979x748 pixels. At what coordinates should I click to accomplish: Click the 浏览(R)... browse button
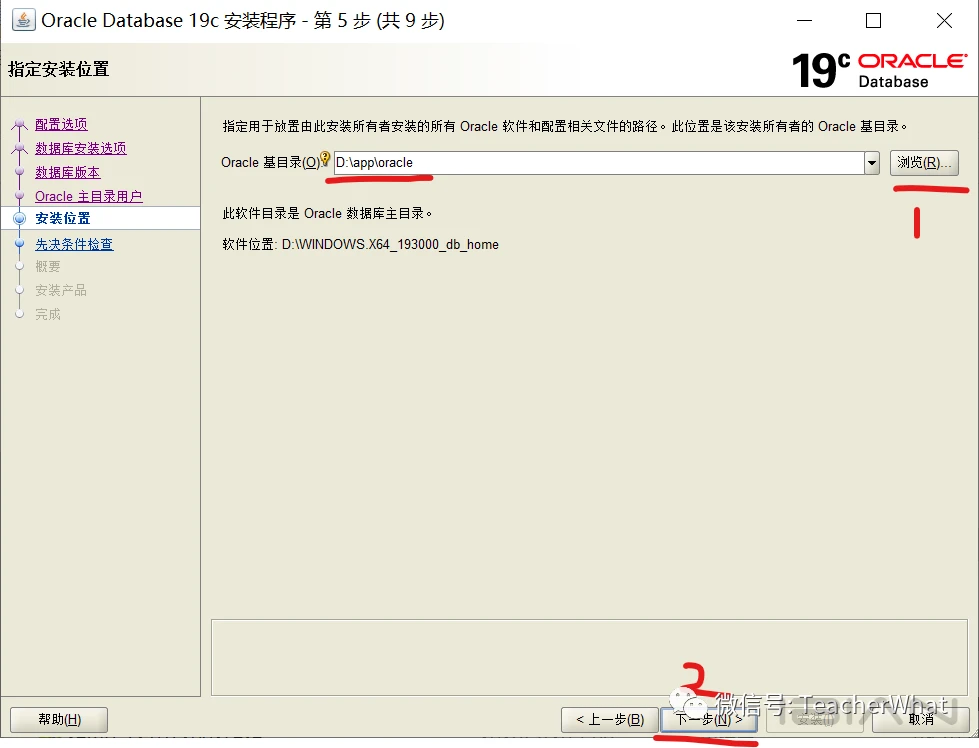924,163
